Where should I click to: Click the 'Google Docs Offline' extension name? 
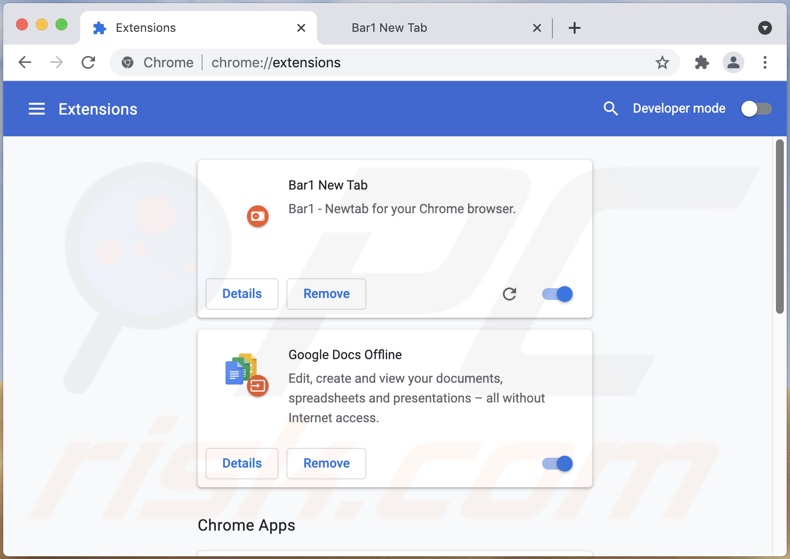(x=345, y=355)
